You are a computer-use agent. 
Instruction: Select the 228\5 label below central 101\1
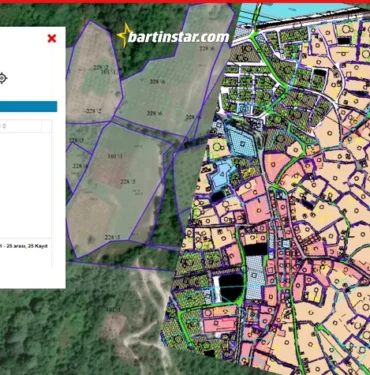point(128,182)
